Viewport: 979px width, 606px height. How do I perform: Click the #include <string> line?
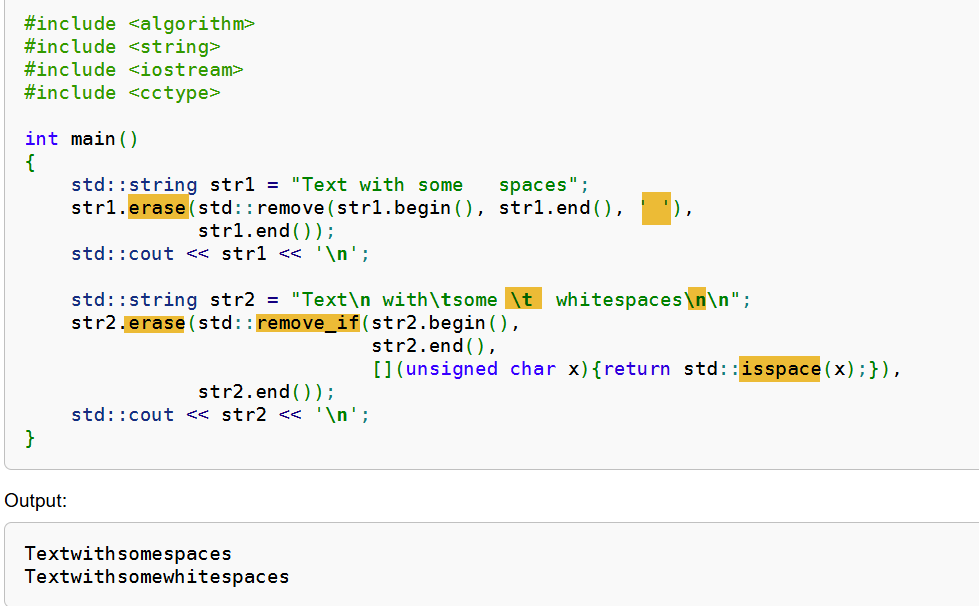(122, 47)
